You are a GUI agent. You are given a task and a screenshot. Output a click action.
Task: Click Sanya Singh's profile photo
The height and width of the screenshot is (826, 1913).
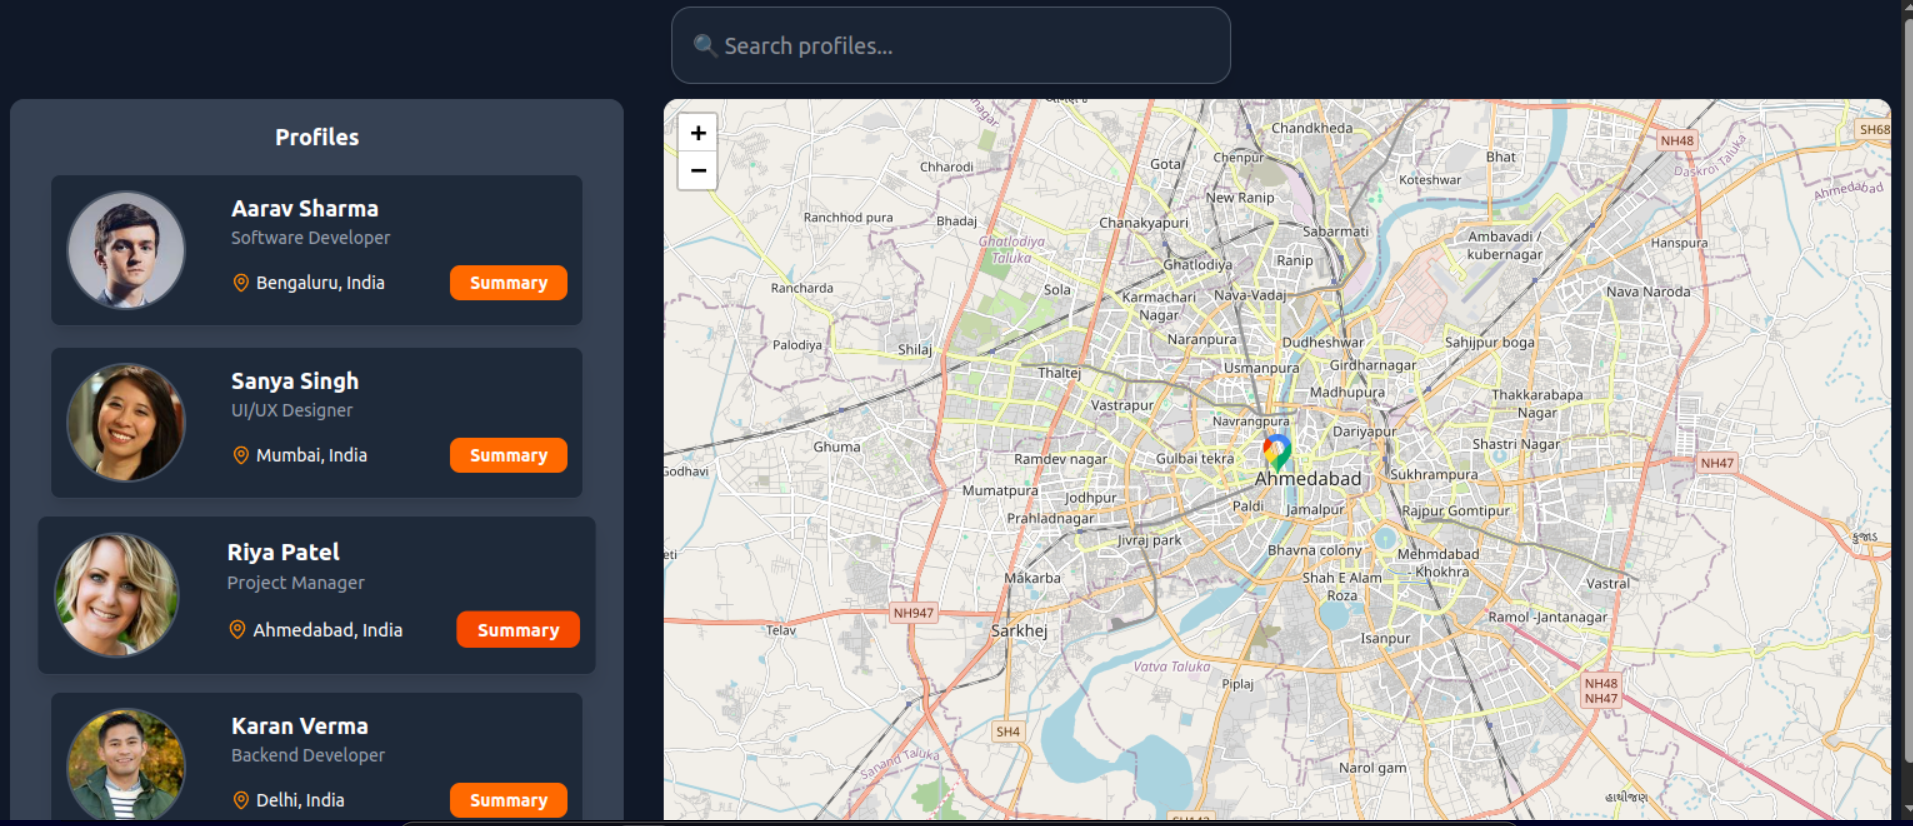pyautogui.click(x=126, y=422)
